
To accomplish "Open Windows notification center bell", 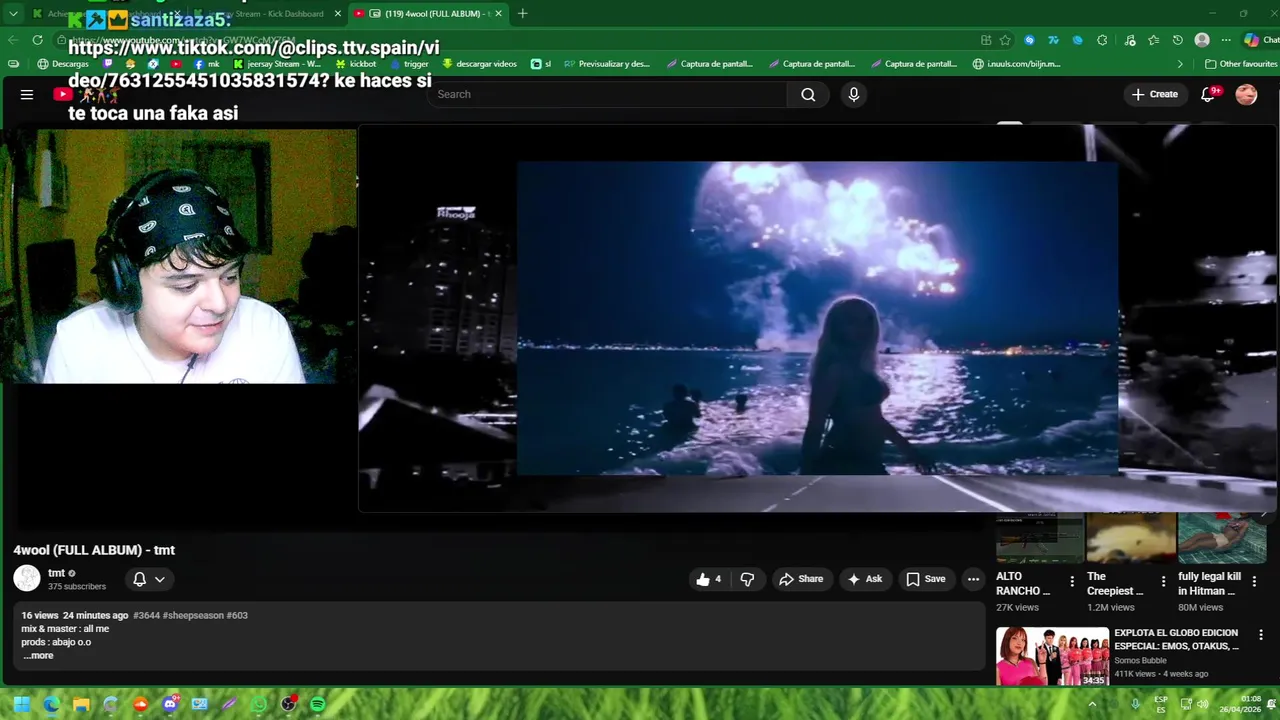I will (x=1271, y=704).
